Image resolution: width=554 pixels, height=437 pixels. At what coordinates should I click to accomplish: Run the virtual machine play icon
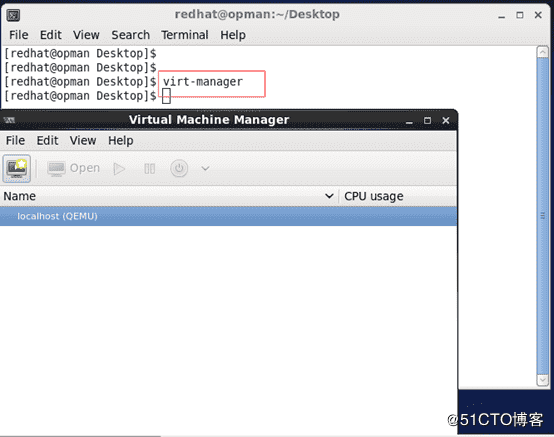click(x=119, y=169)
